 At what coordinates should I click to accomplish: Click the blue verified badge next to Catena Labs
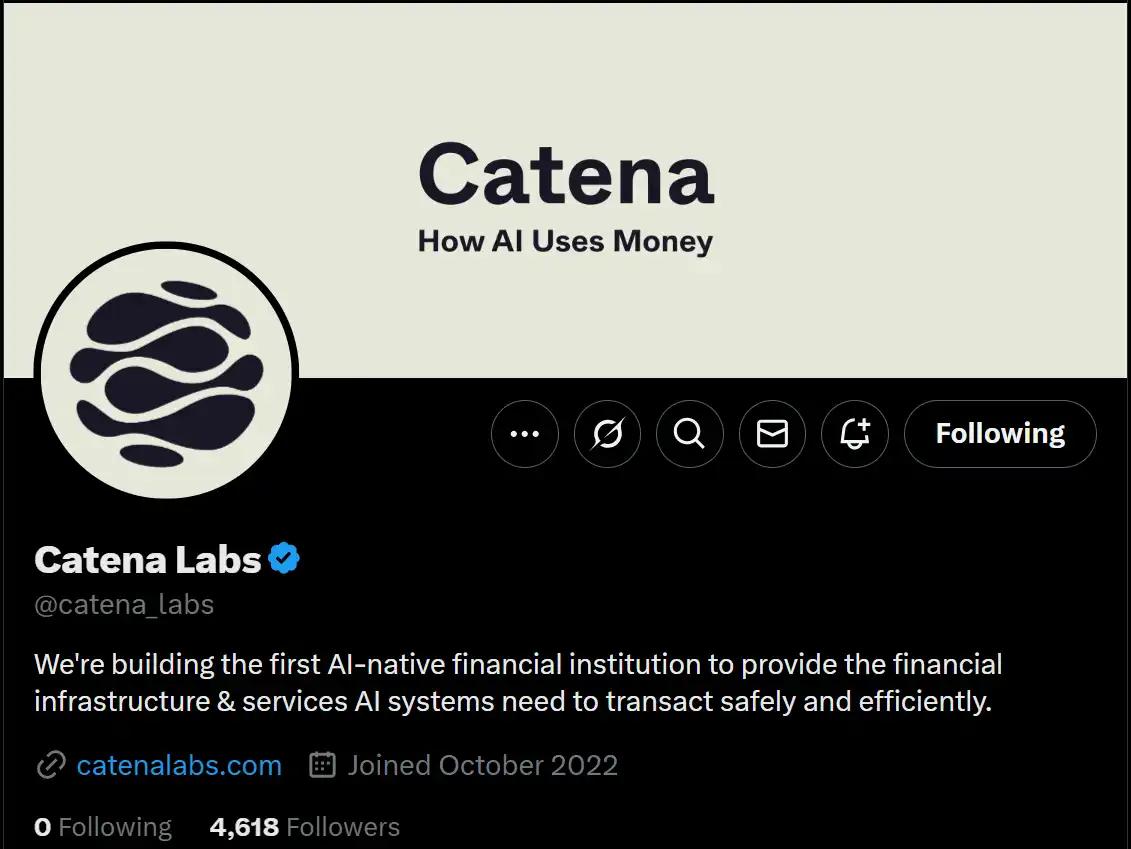click(284, 559)
